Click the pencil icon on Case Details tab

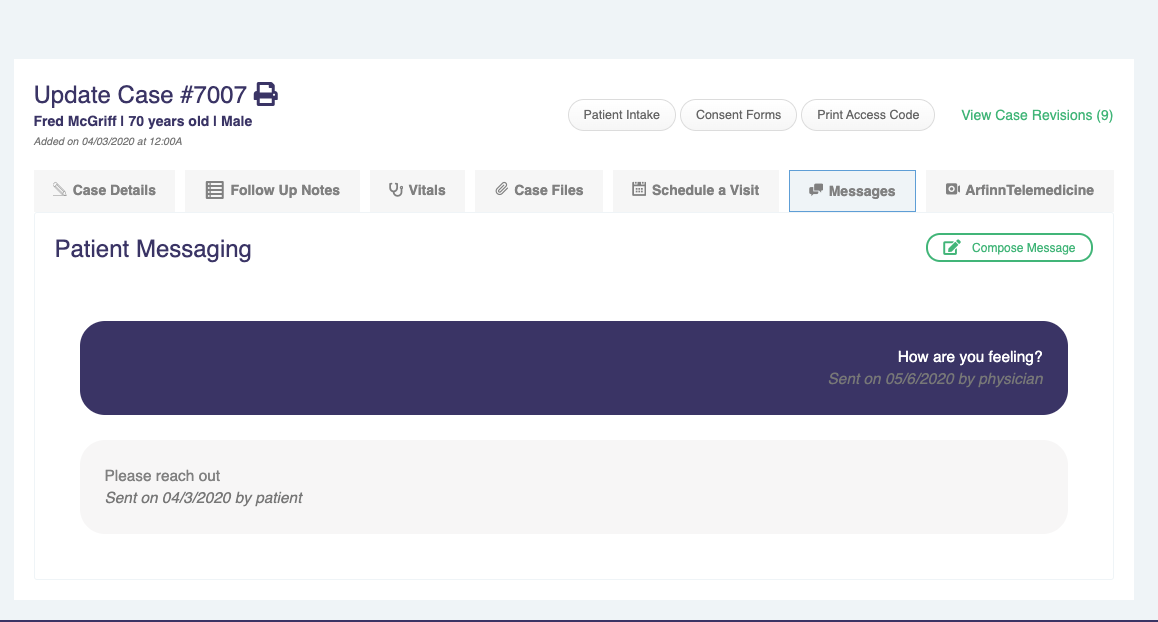60,190
